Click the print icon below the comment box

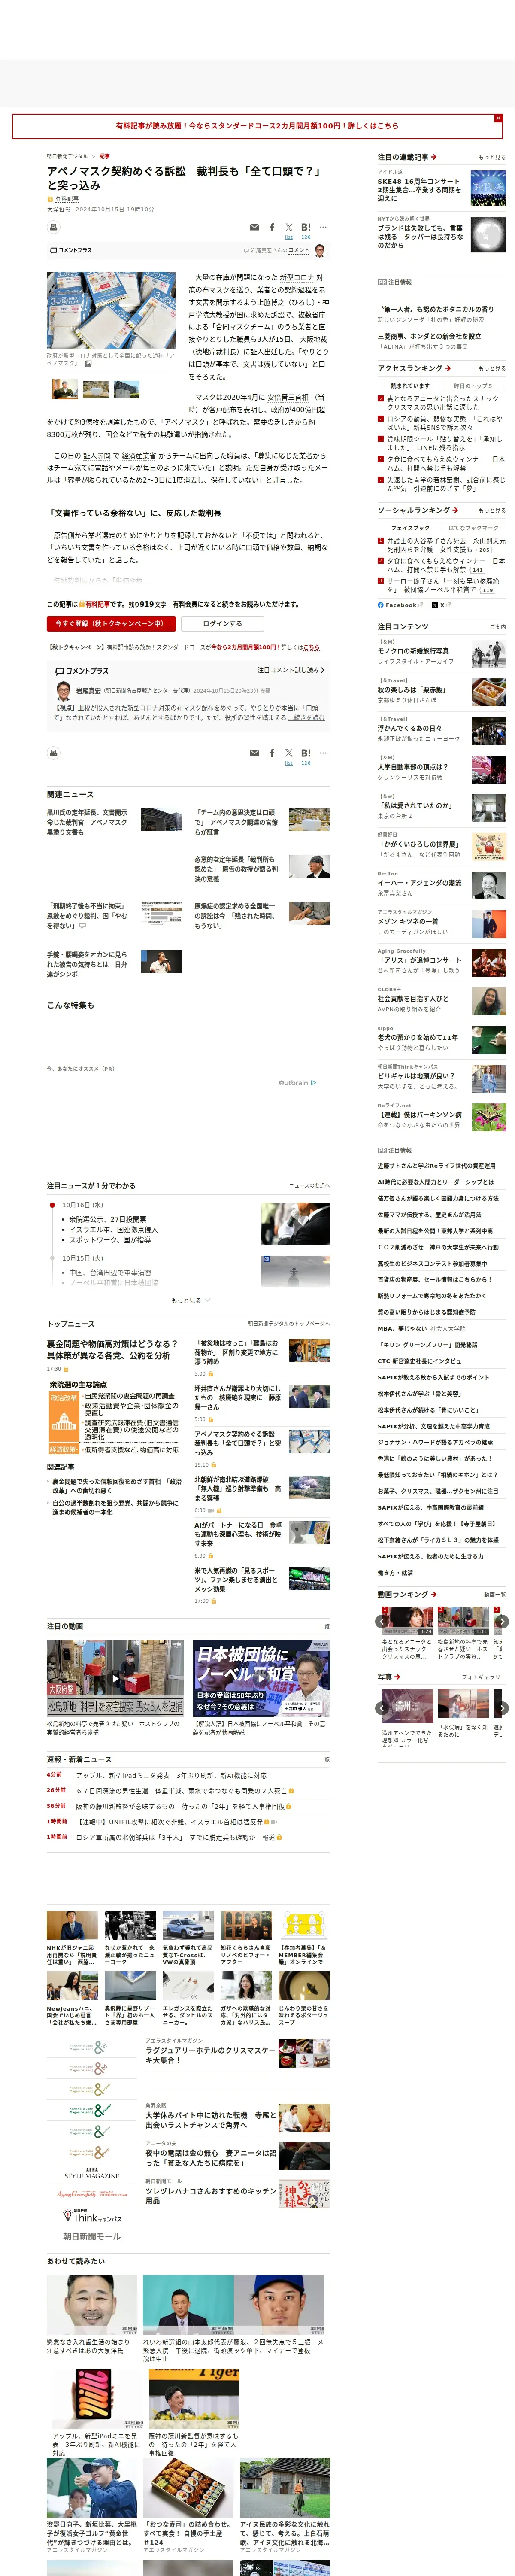pos(54,752)
